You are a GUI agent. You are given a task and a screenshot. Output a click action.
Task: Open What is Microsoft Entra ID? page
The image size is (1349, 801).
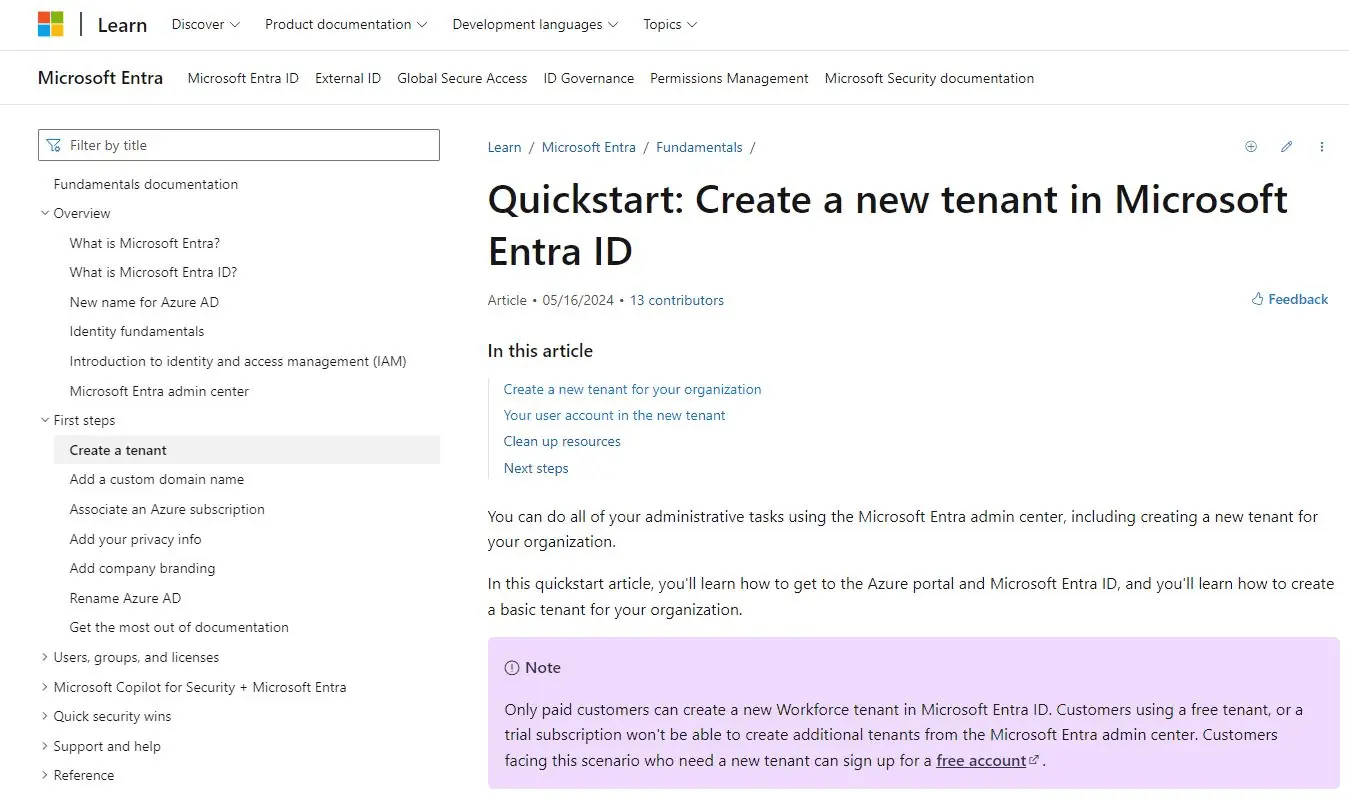pyautogui.click(x=153, y=272)
